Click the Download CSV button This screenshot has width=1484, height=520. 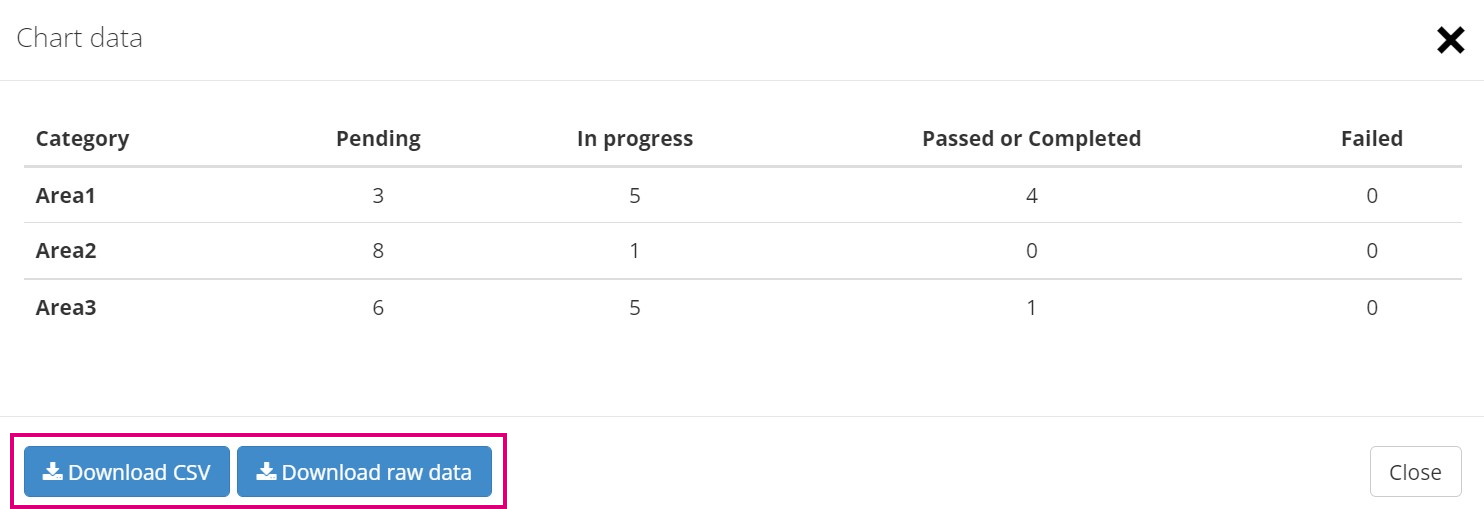click(x=127, y=472)
